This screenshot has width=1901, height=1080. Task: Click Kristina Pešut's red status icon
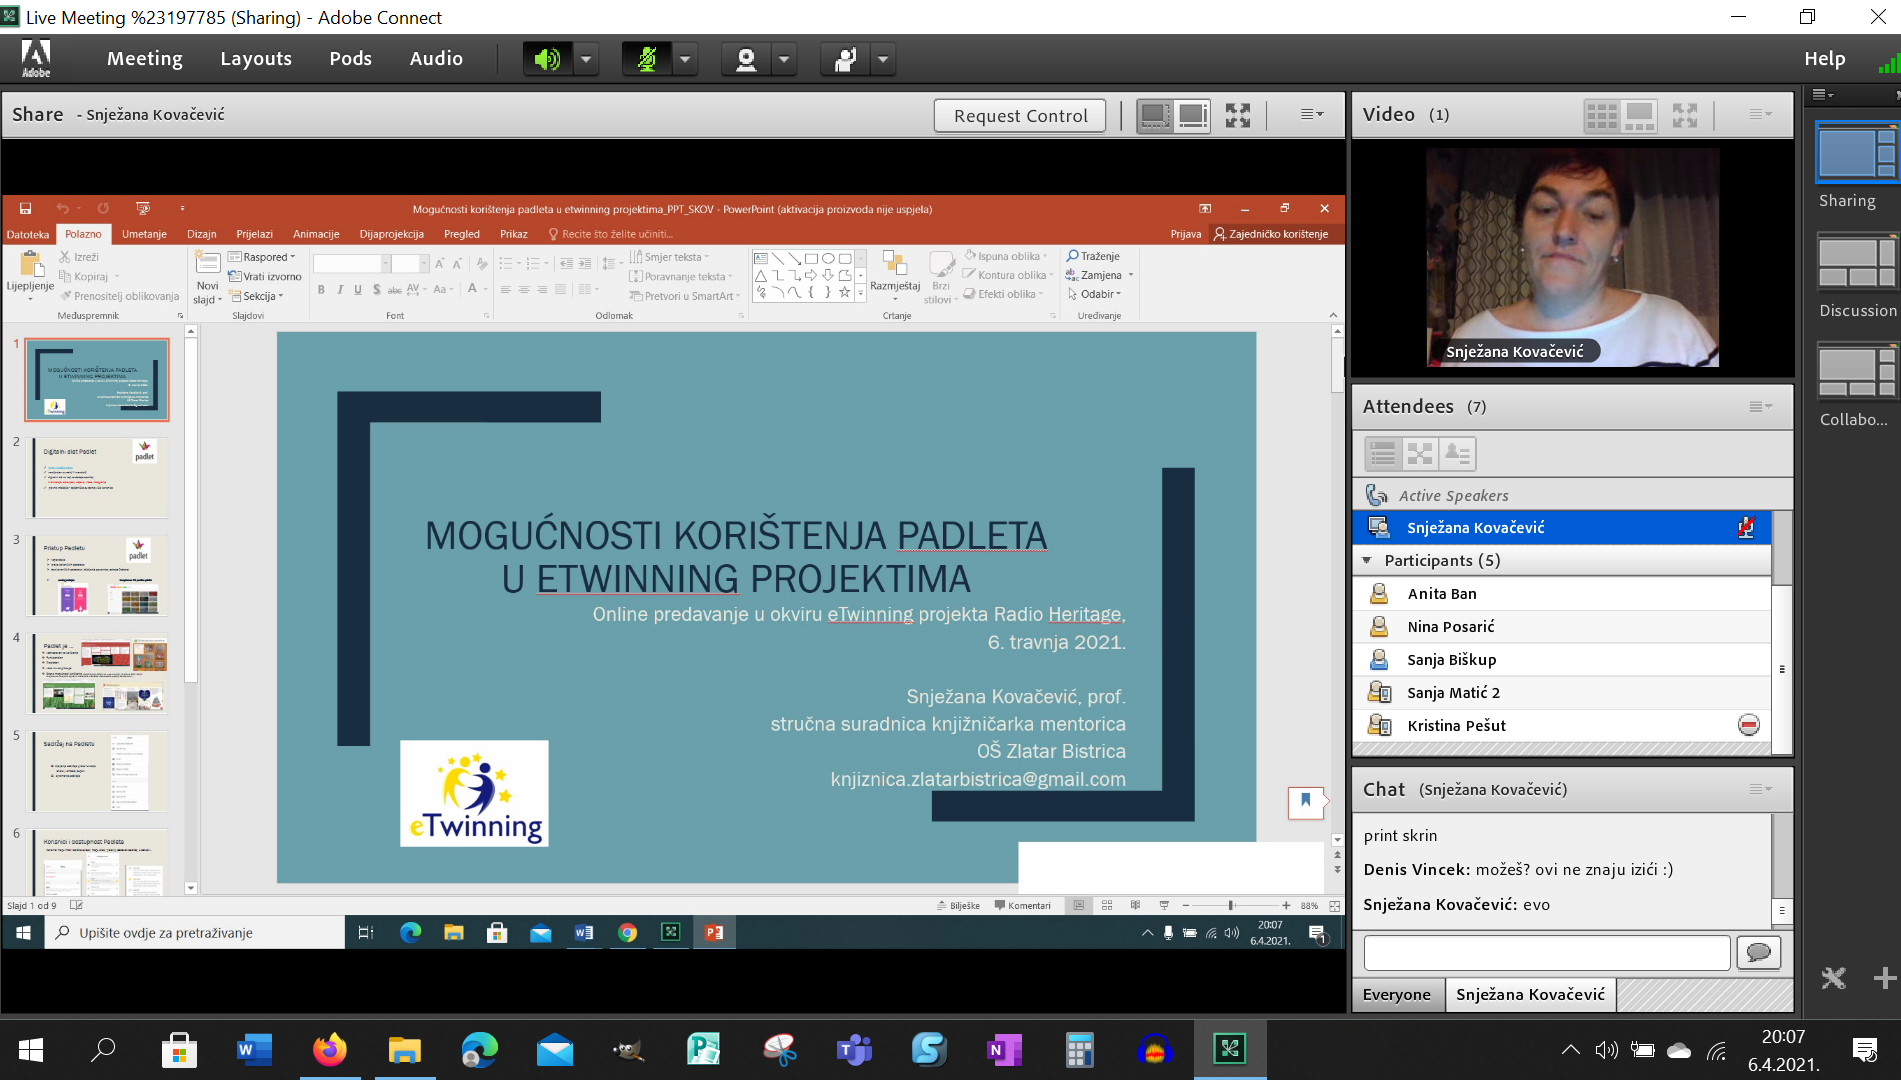point(1748,725)
